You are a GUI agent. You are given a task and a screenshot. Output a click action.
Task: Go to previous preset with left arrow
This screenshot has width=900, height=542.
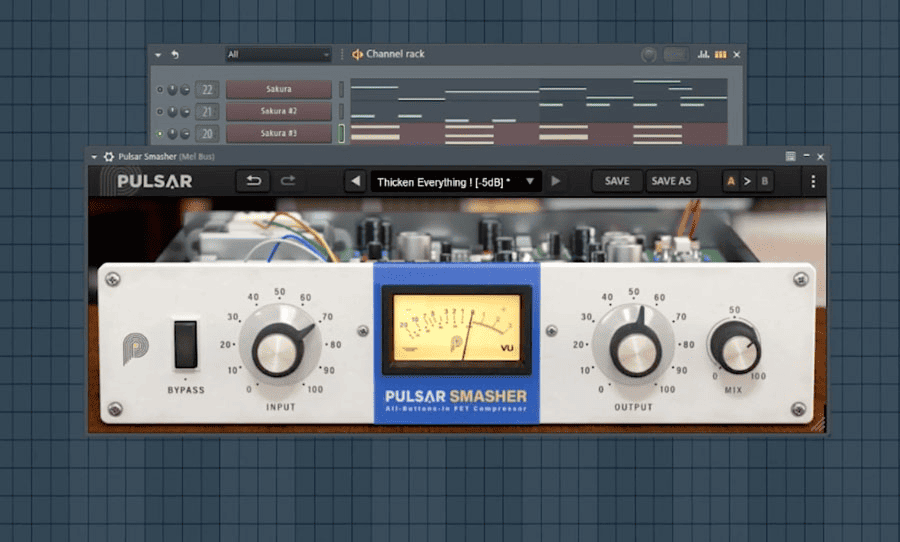click(x=355, y=181)
